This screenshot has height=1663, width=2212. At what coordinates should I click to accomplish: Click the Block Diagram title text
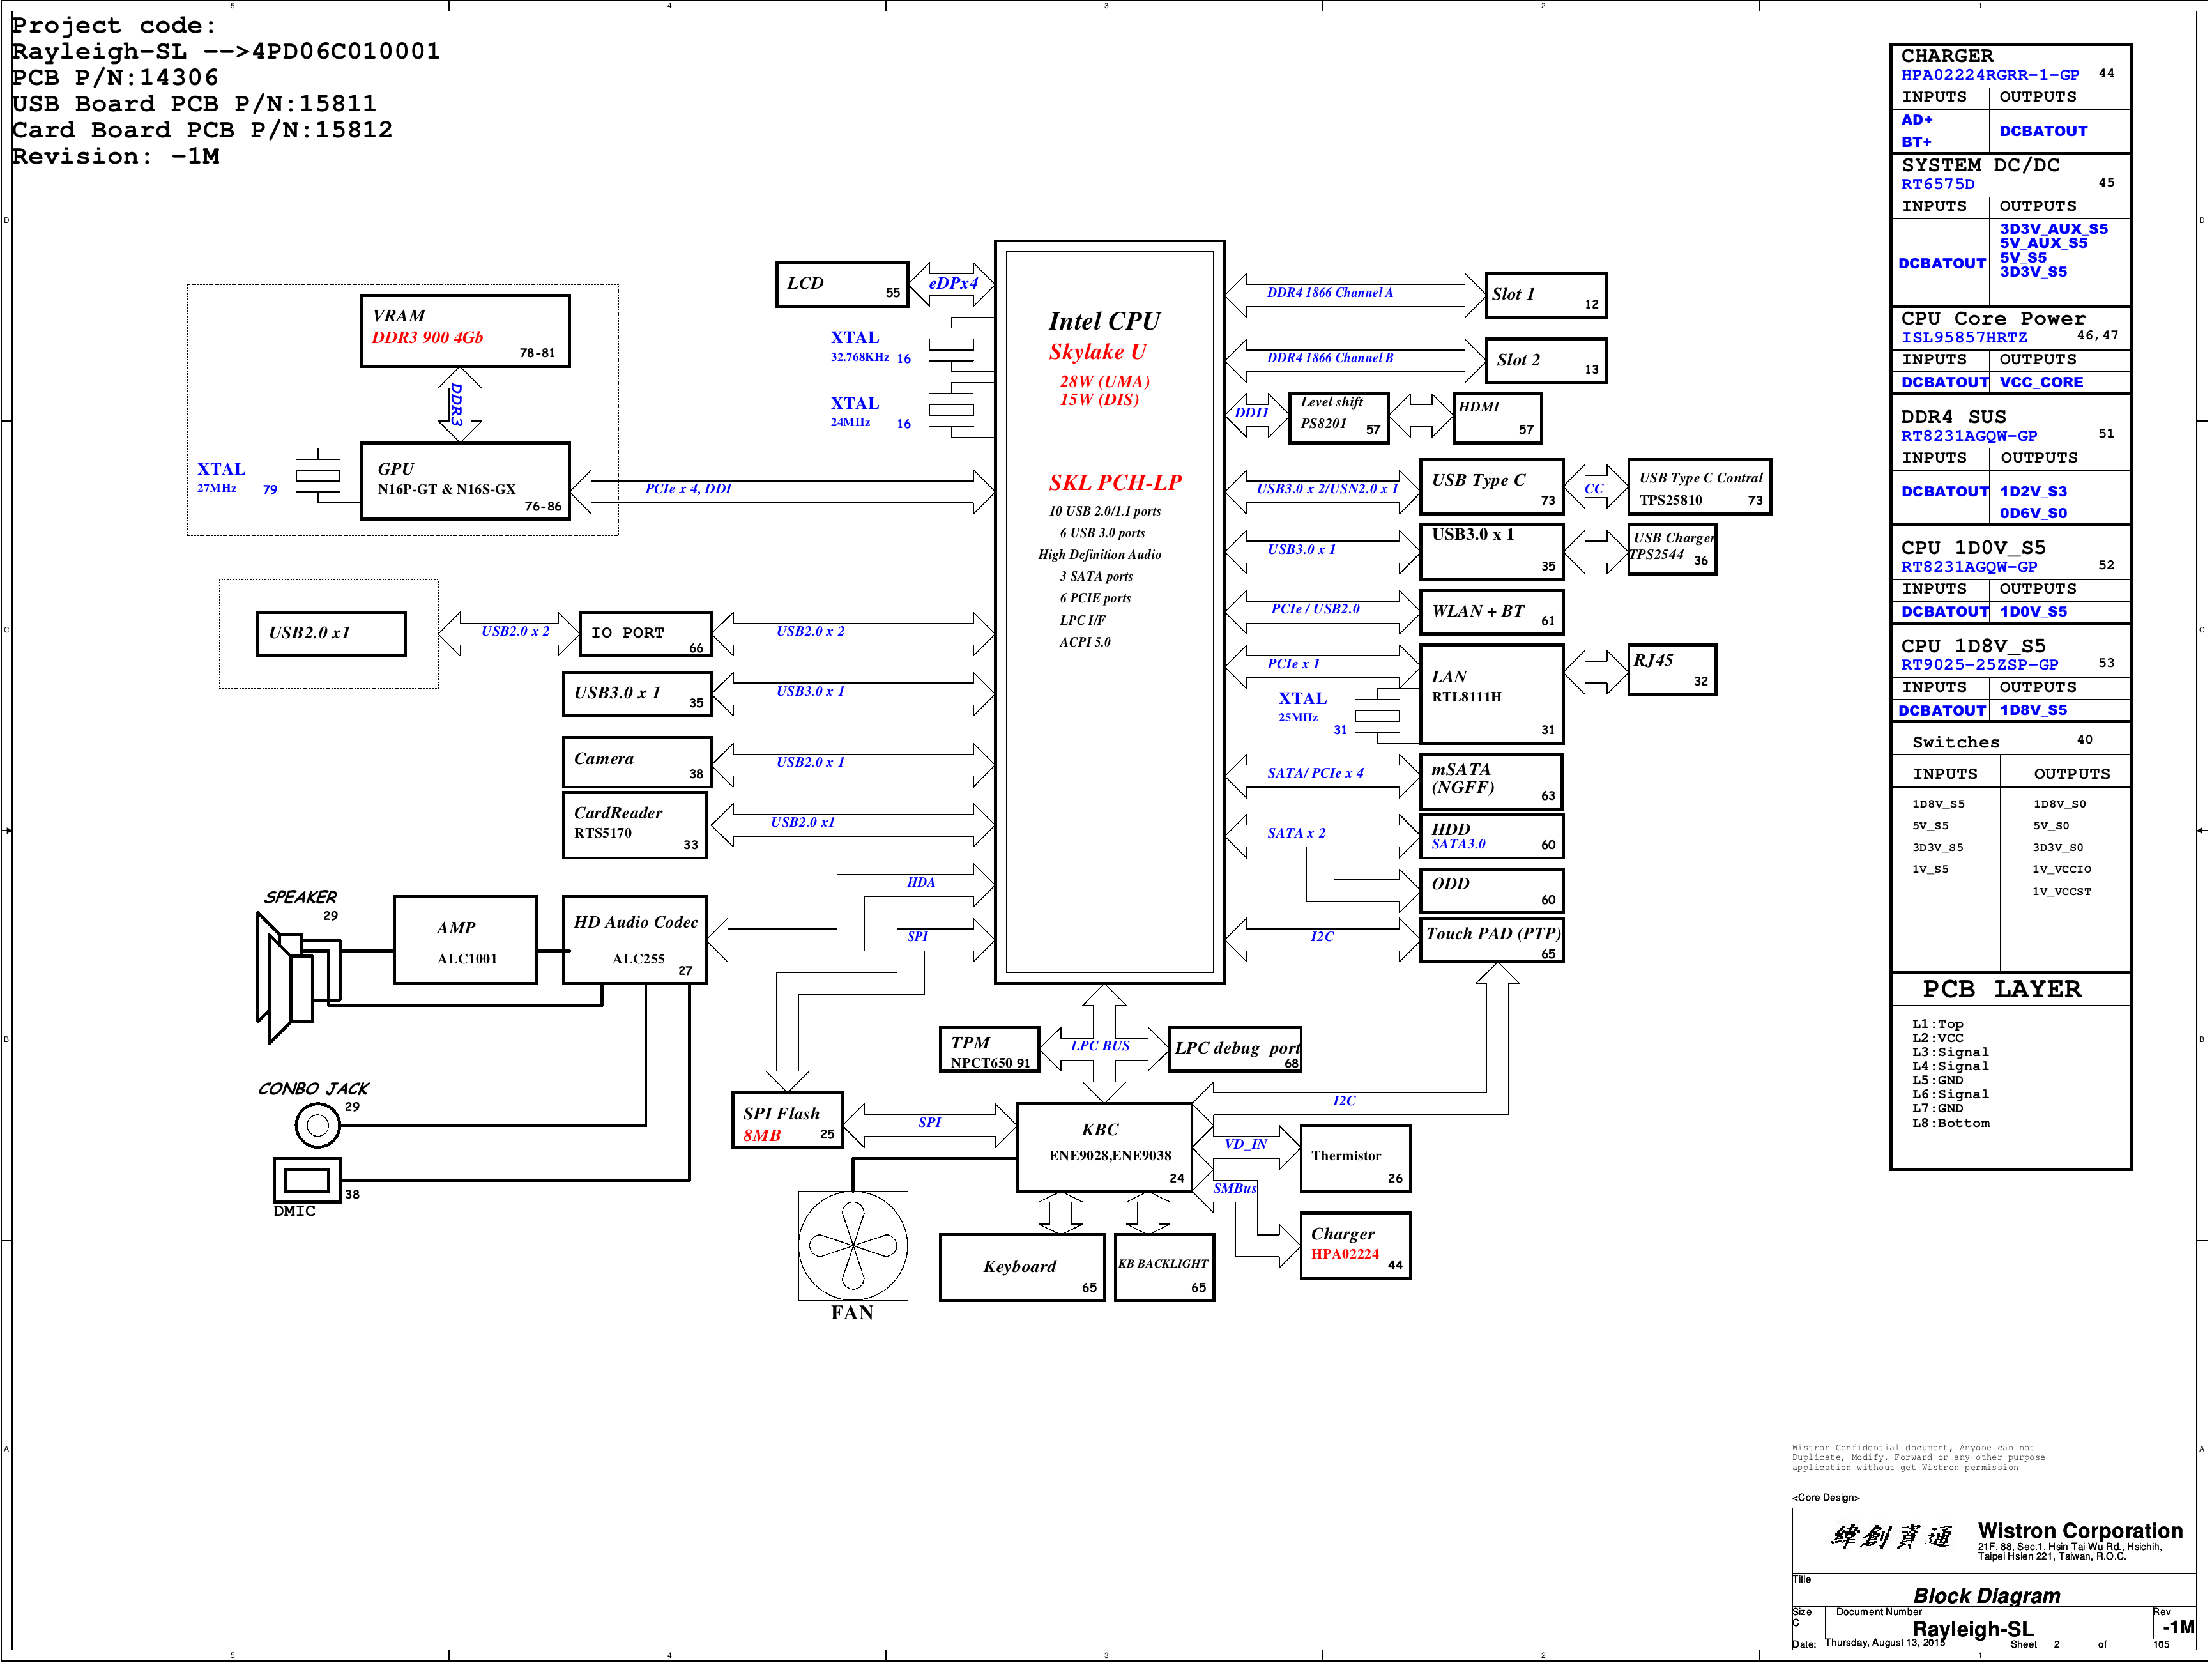pyautogui.click(x=1986, y=1595)
